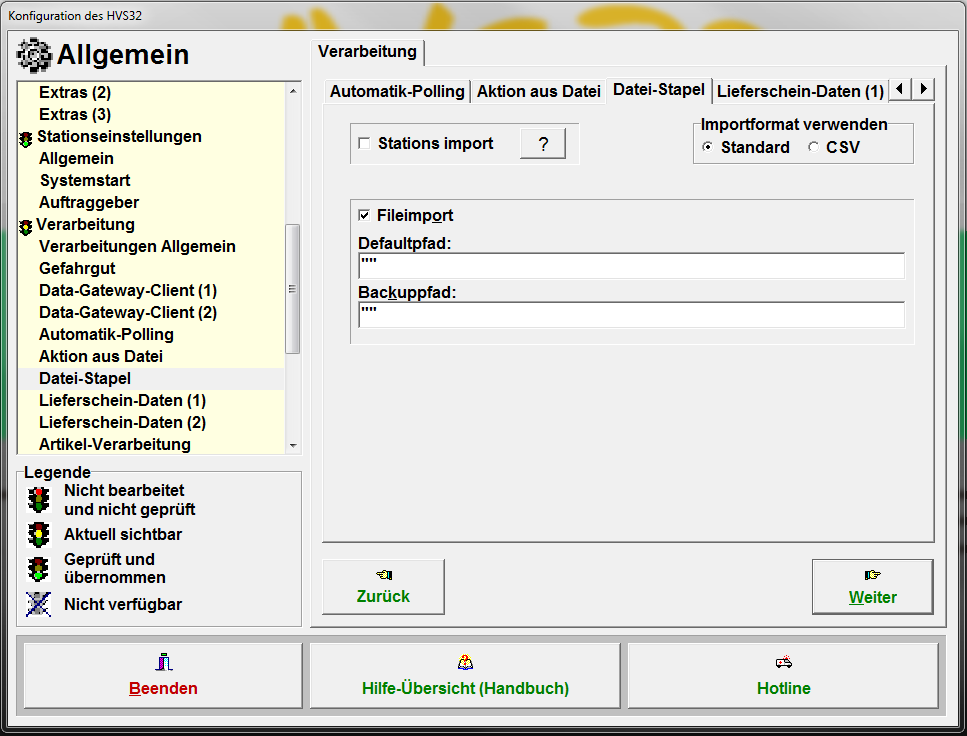Click the help icon above Hilfe-Übersicht
The height and width of the screenshot is (736, 967).
coord(465,662)
